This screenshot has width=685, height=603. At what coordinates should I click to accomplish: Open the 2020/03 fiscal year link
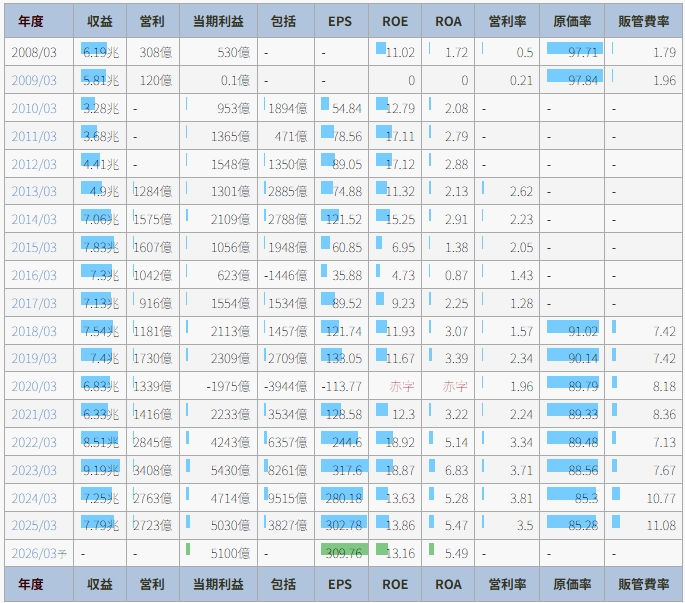coord(34,387)
